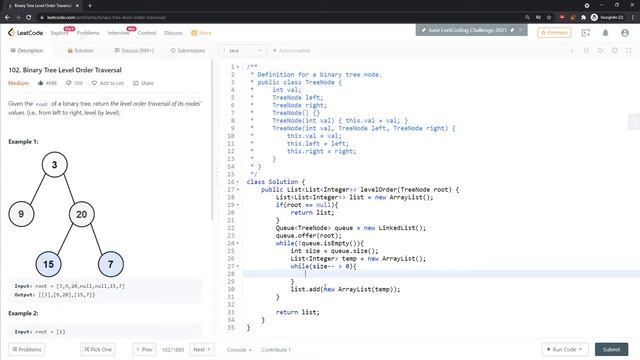Toggle fullscreen editor mode
Viewport: 640px width, 360px height.
[x=629, y=50]
